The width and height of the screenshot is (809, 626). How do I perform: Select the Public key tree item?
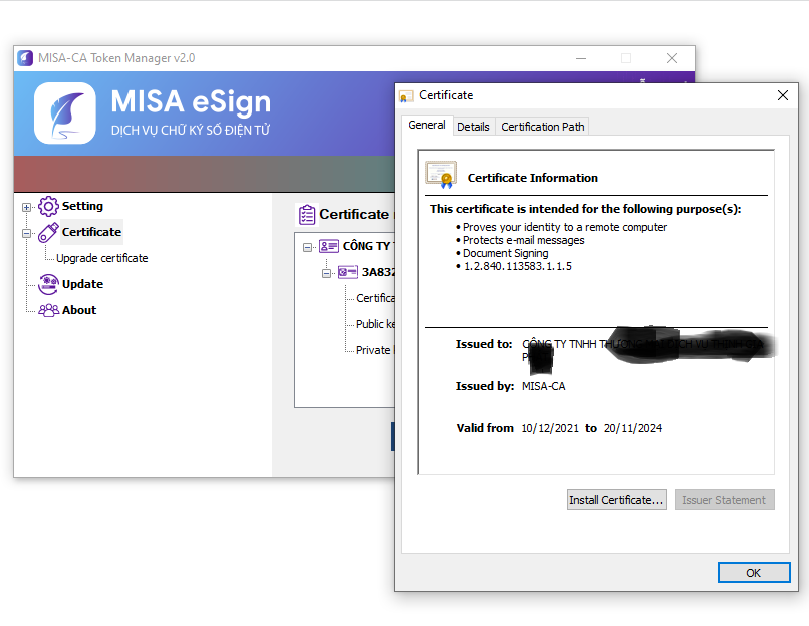pyautogui.click(x=375, y=324)
